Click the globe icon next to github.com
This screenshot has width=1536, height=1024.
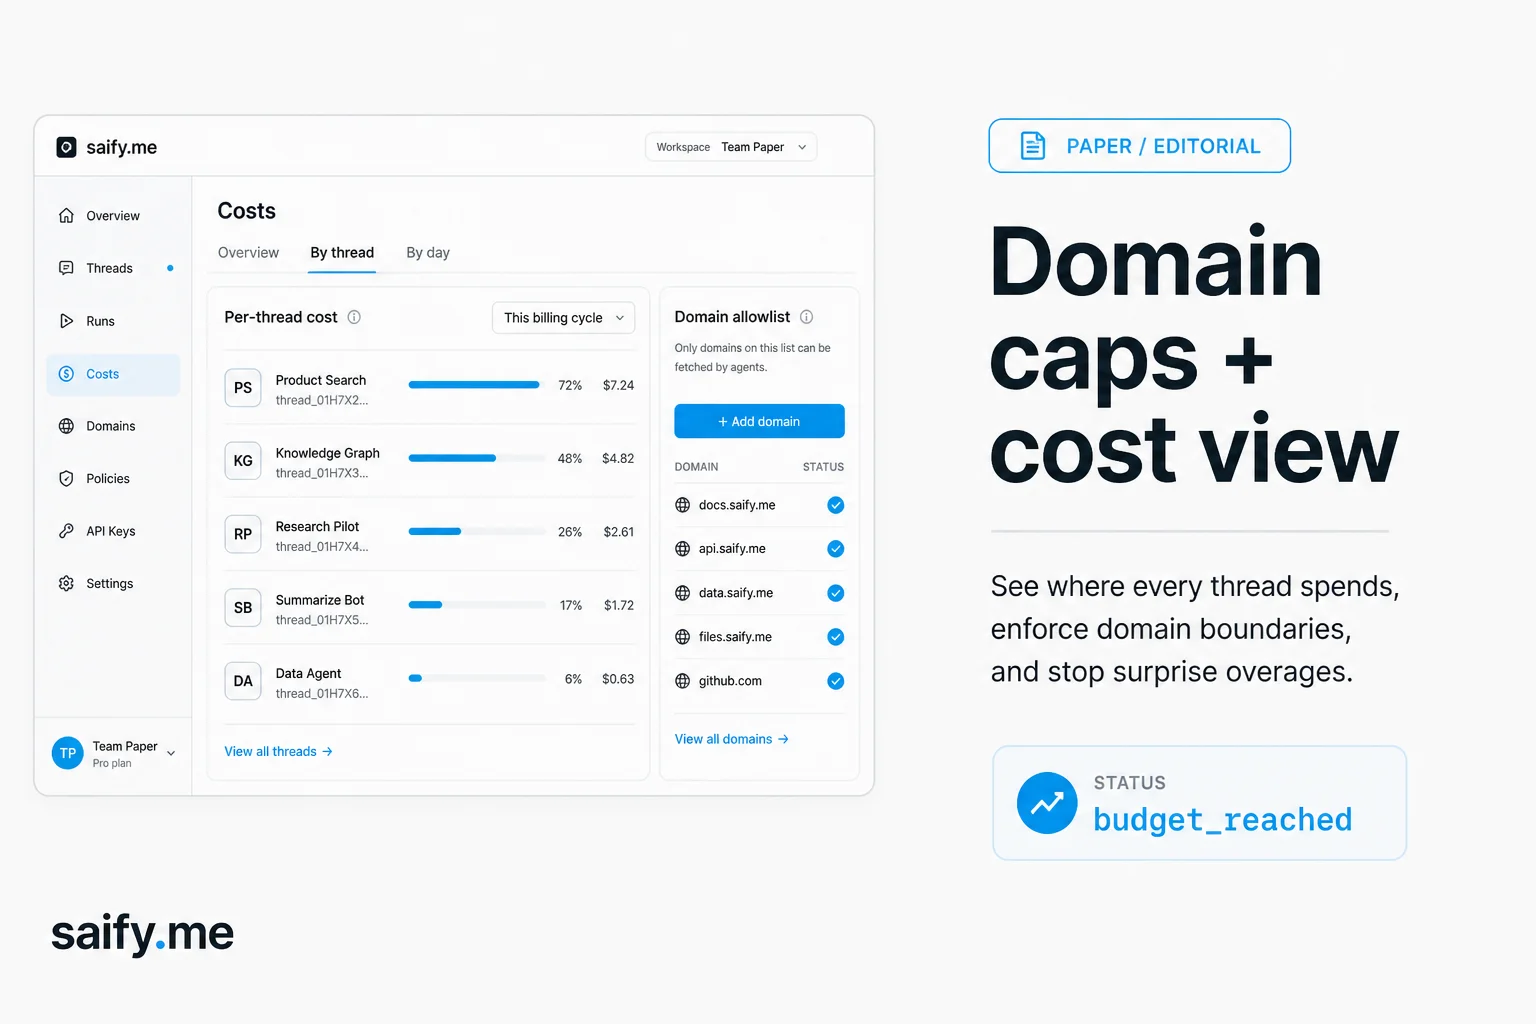click(683, 681)
